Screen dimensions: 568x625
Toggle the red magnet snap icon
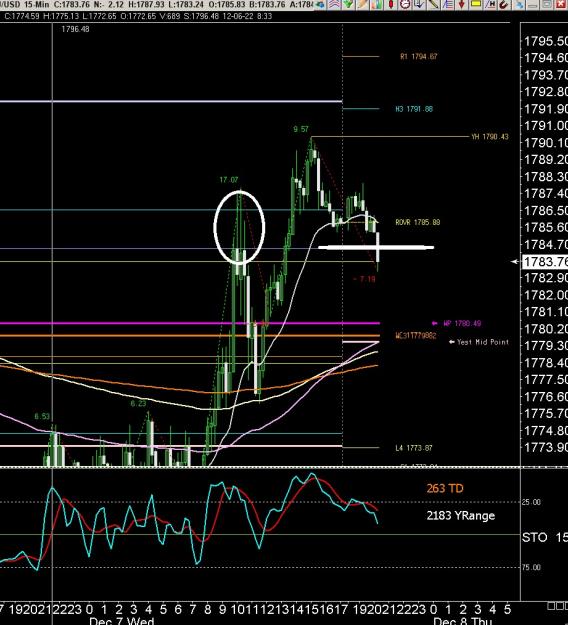pyautogui.click(x=504, y=4)
